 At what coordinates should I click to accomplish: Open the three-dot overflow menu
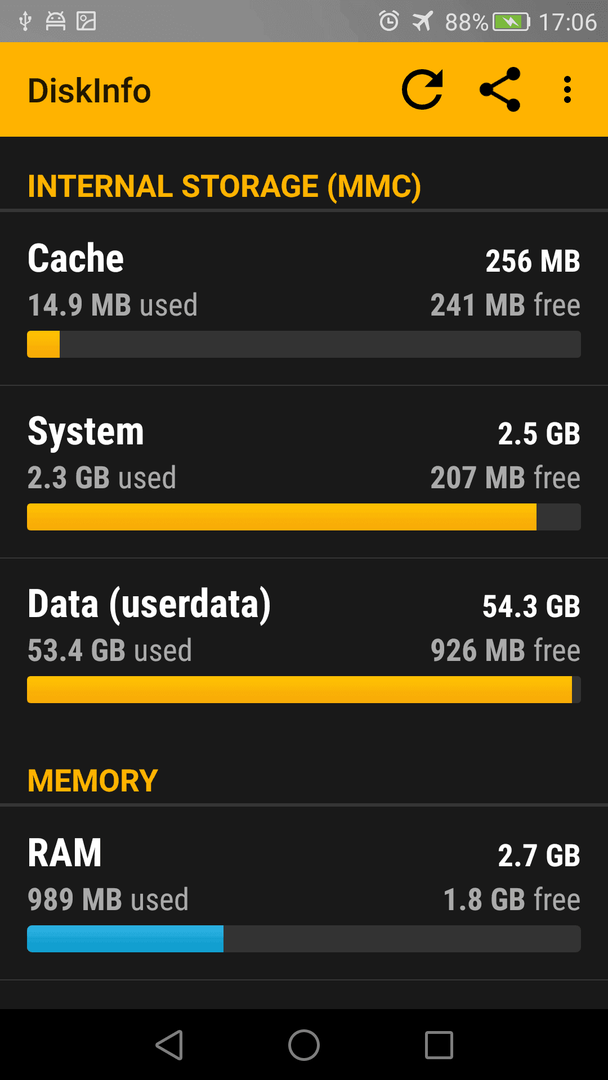click(567, 90)
